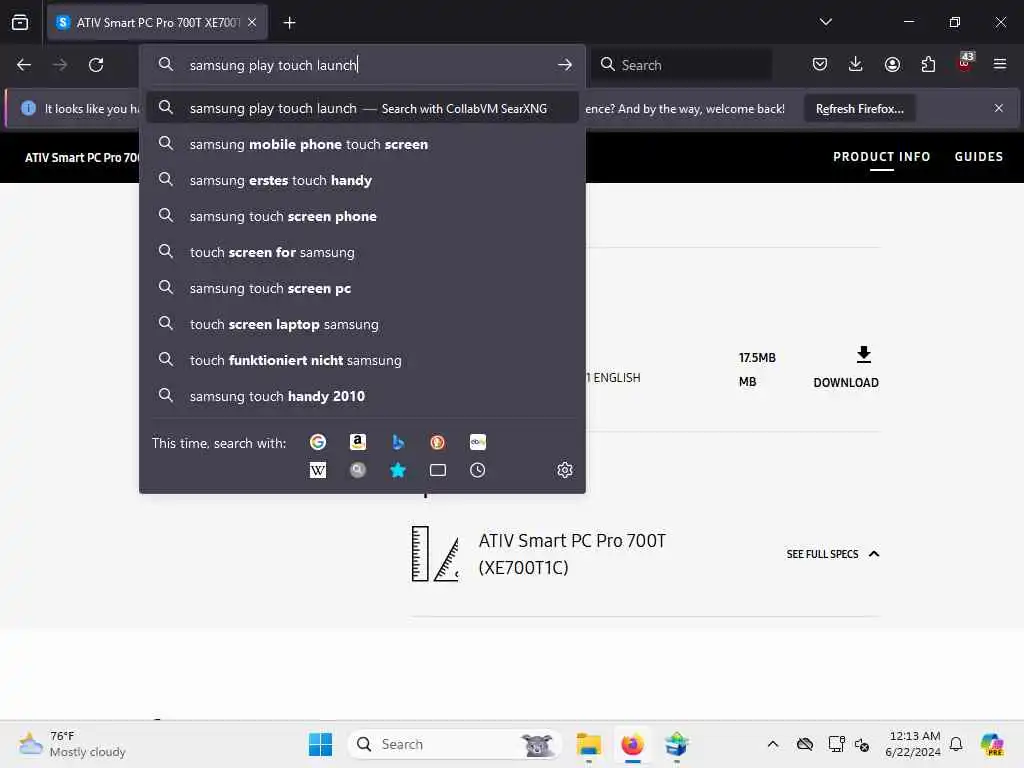Dismiss the welcome back notification bar

point(999,108)
